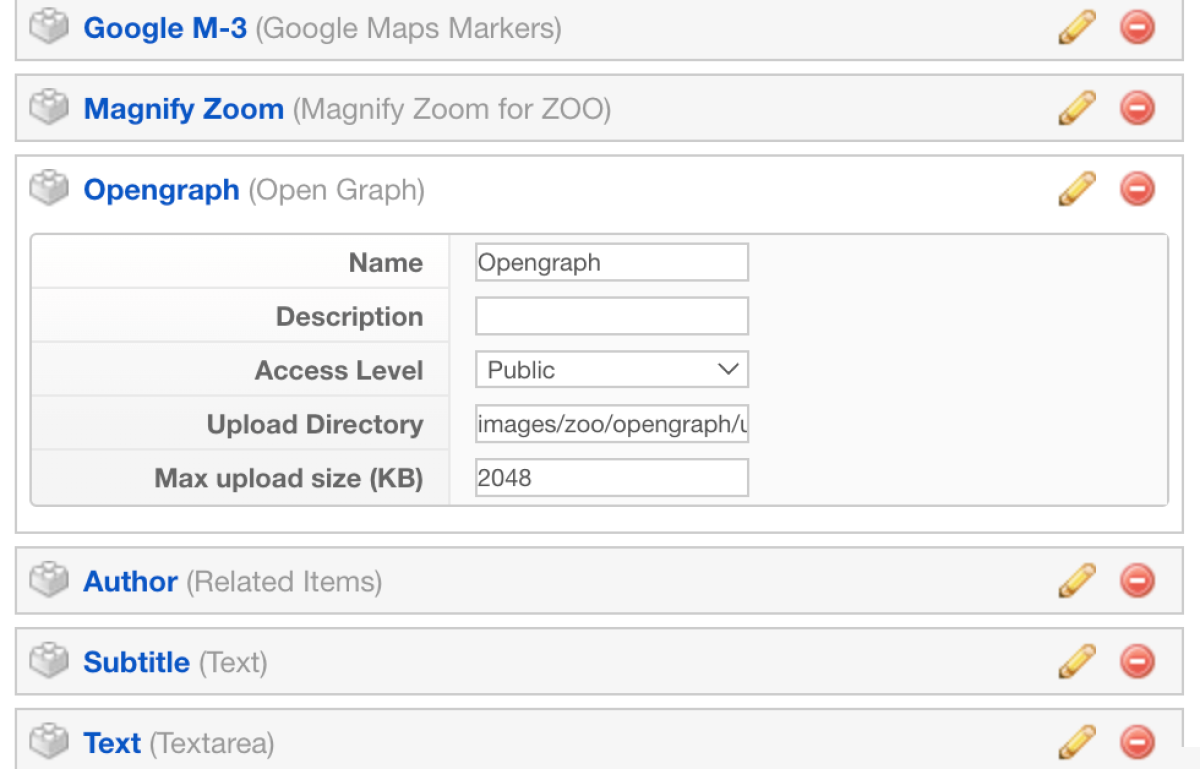1200x769 pixels.
Task: Edit the Opengraph element via pencil icon
Action: point(1076,189)
